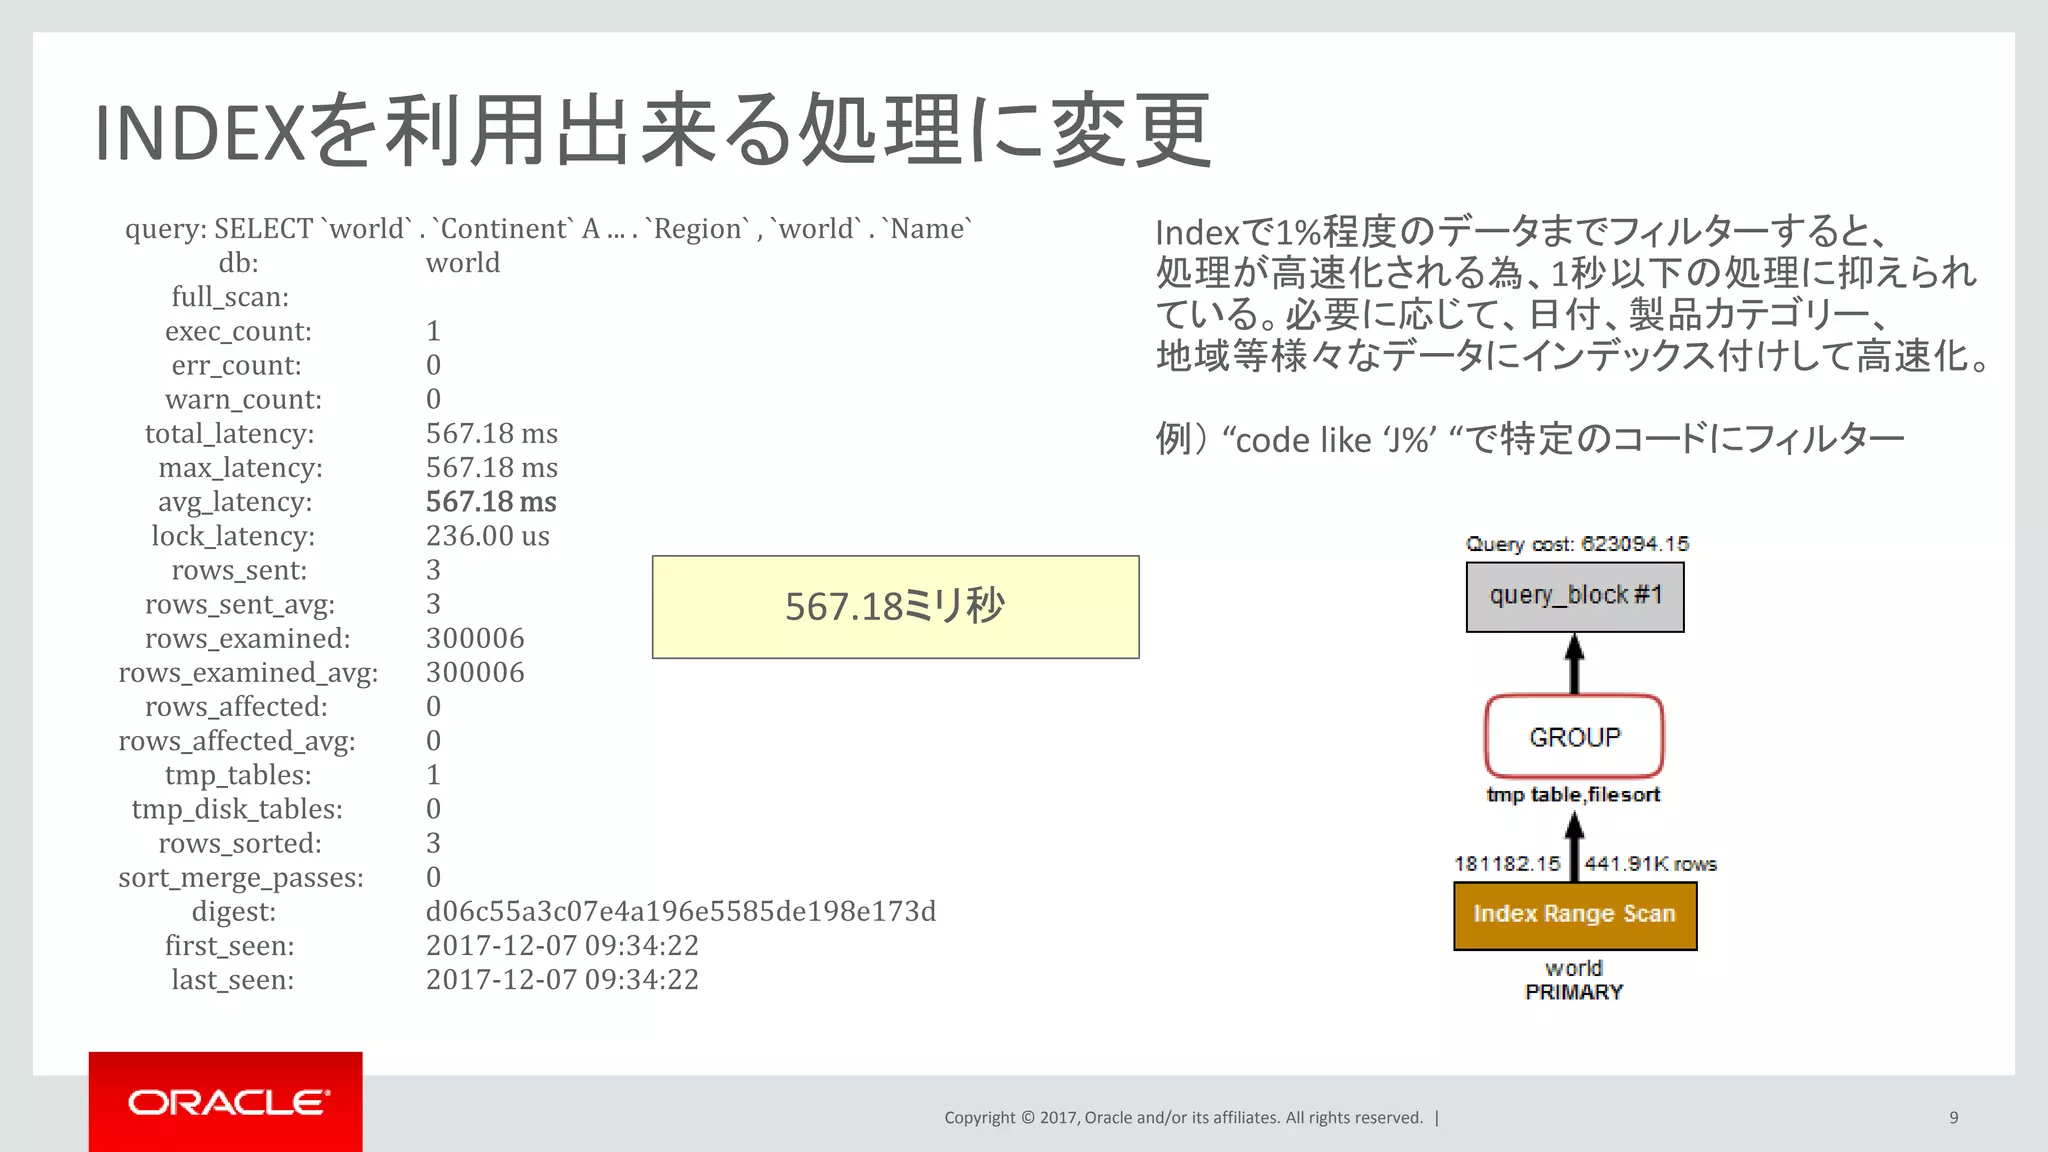Click the world PRIMARY table label
This screenshot has width=2048, height=1152.
1574,980
